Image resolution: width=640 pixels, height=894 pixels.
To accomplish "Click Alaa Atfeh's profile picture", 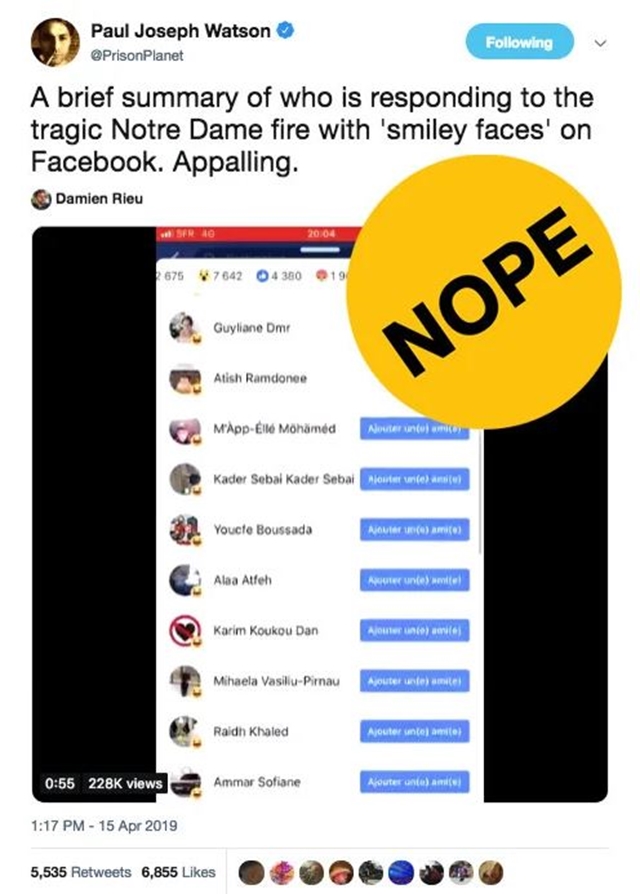I will click(185, 580).
